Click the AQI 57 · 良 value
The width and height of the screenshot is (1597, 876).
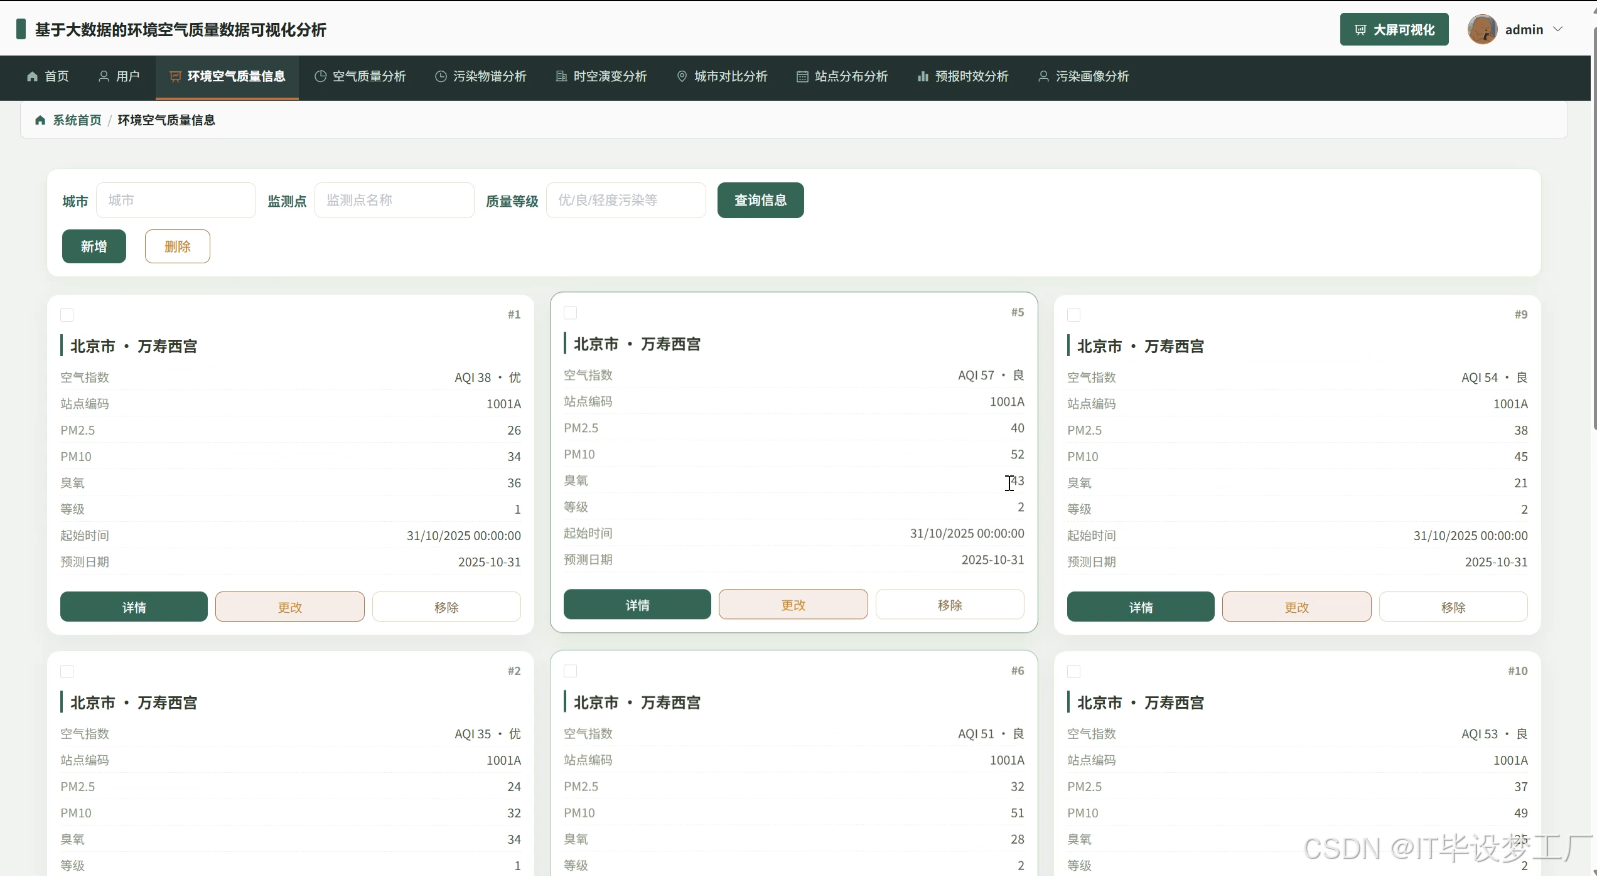(x=991, y=376)
